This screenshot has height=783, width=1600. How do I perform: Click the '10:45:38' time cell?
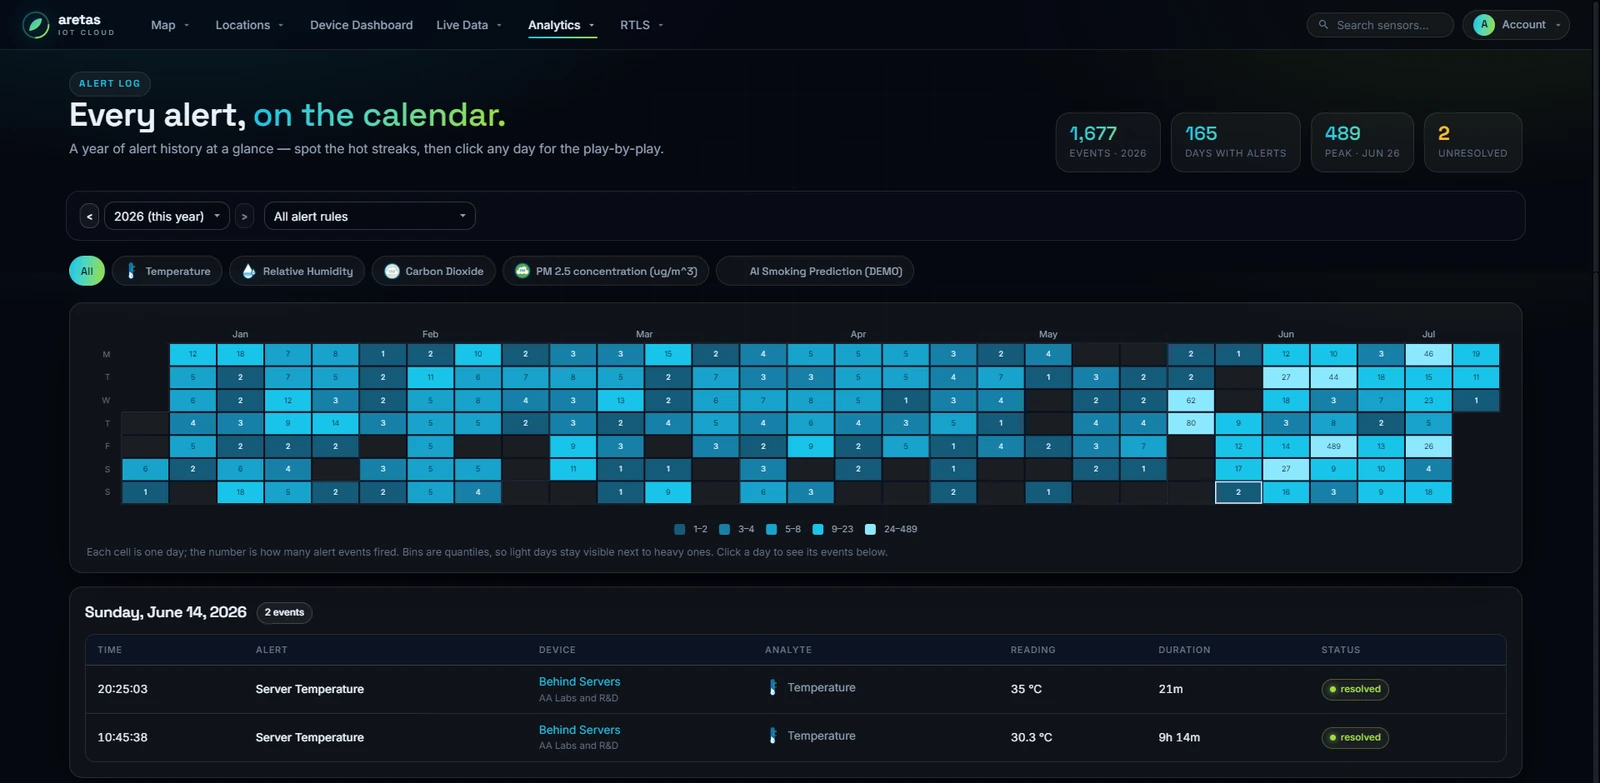pos(123,737)
